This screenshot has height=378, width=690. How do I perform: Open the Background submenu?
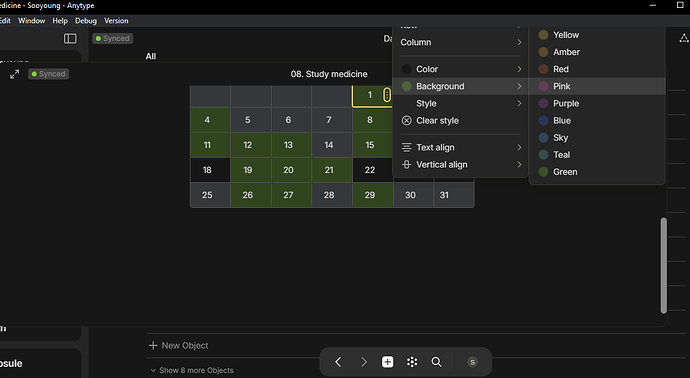point(460,86)
